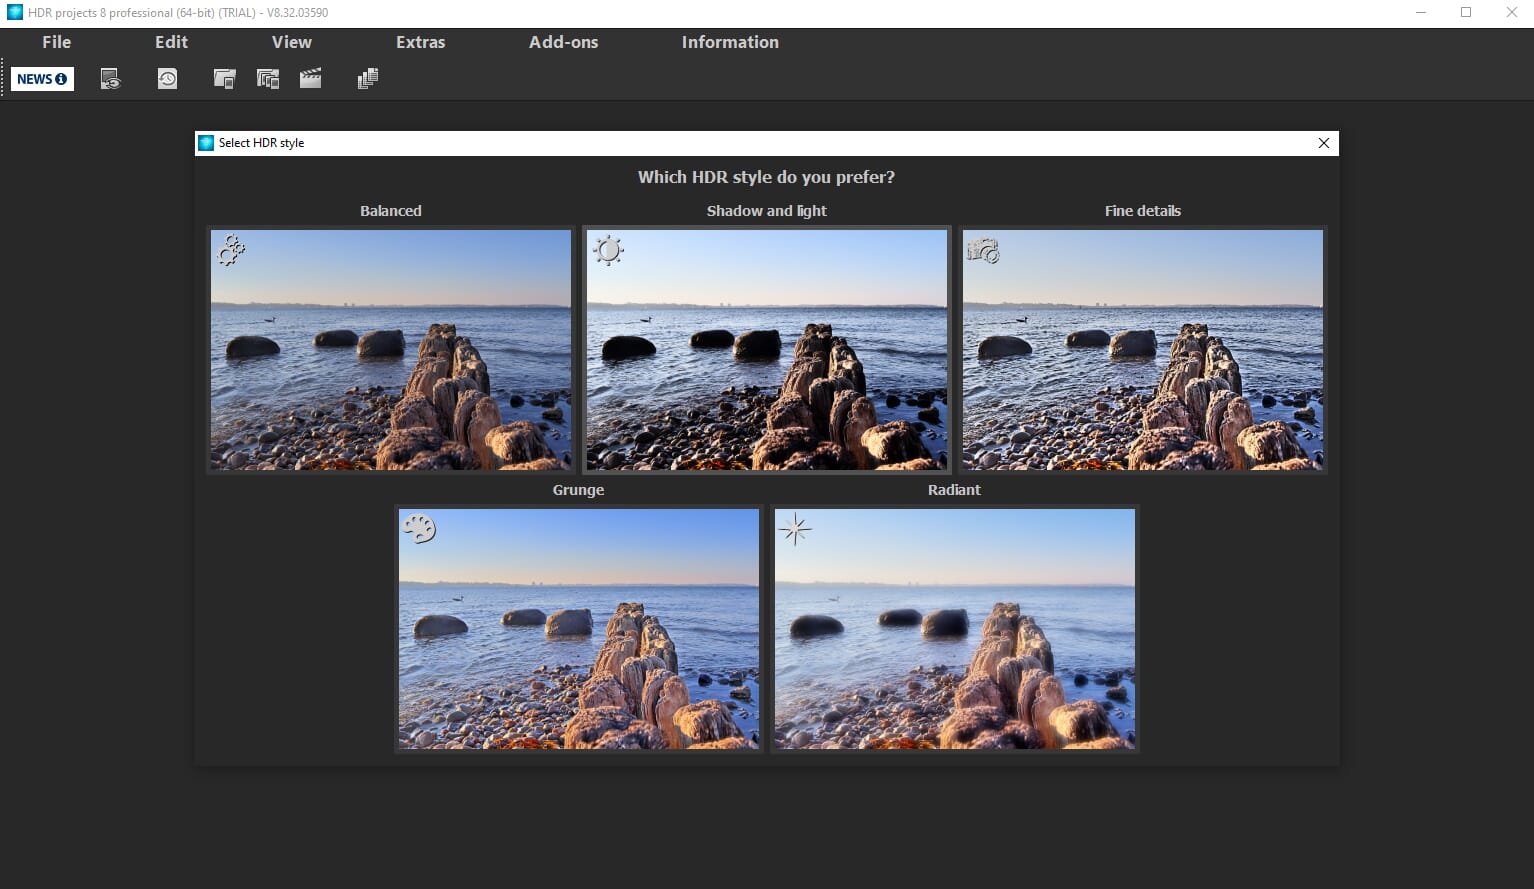This screenshot has width=1534, height=889.
Task: Open the NEWS info button
Action: tap(42, 79)
